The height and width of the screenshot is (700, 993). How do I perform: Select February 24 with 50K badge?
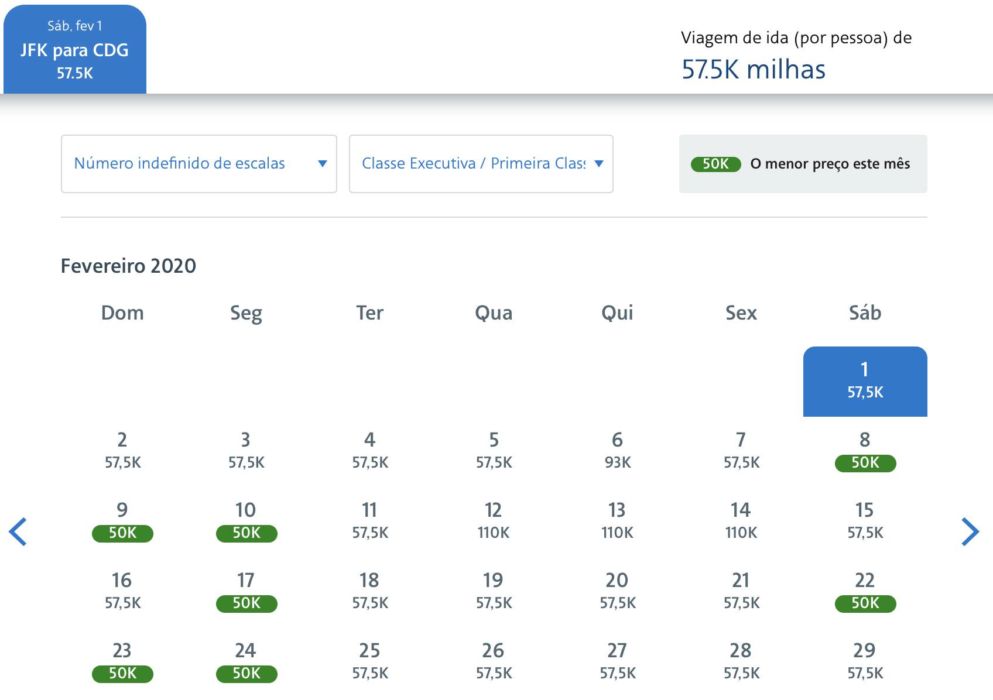pos(246,662)
